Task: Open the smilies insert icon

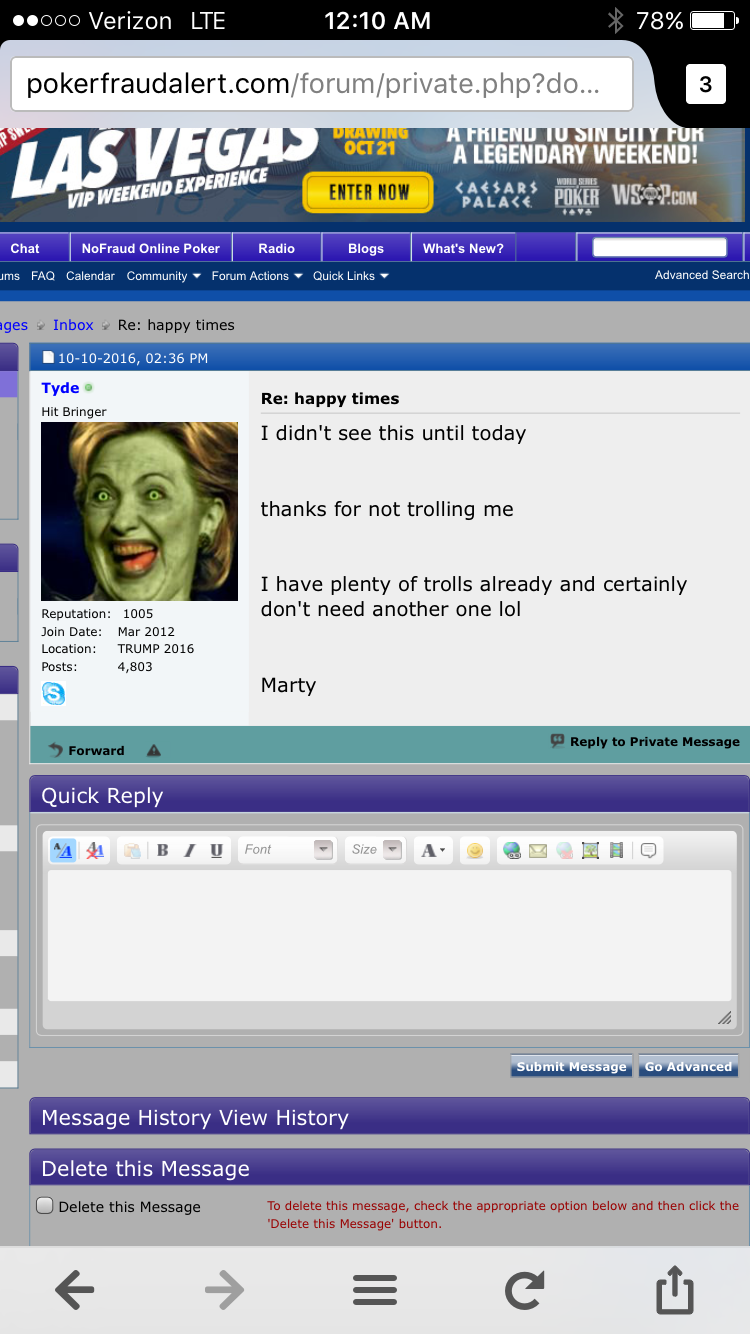Action: [x=475, y=850]
